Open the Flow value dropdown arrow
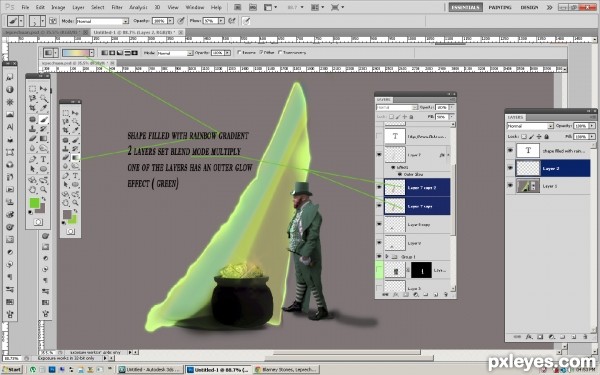The image size is (600, 375). pyautogui.click(x=221, y=21)
